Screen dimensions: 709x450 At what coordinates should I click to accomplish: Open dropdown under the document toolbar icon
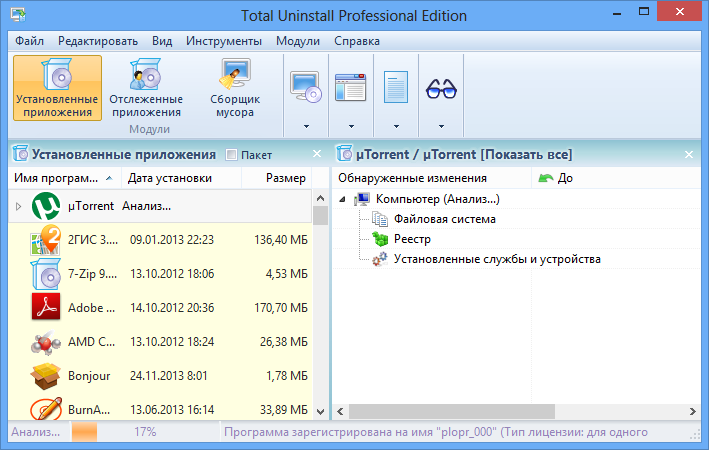tap(396, 127)
